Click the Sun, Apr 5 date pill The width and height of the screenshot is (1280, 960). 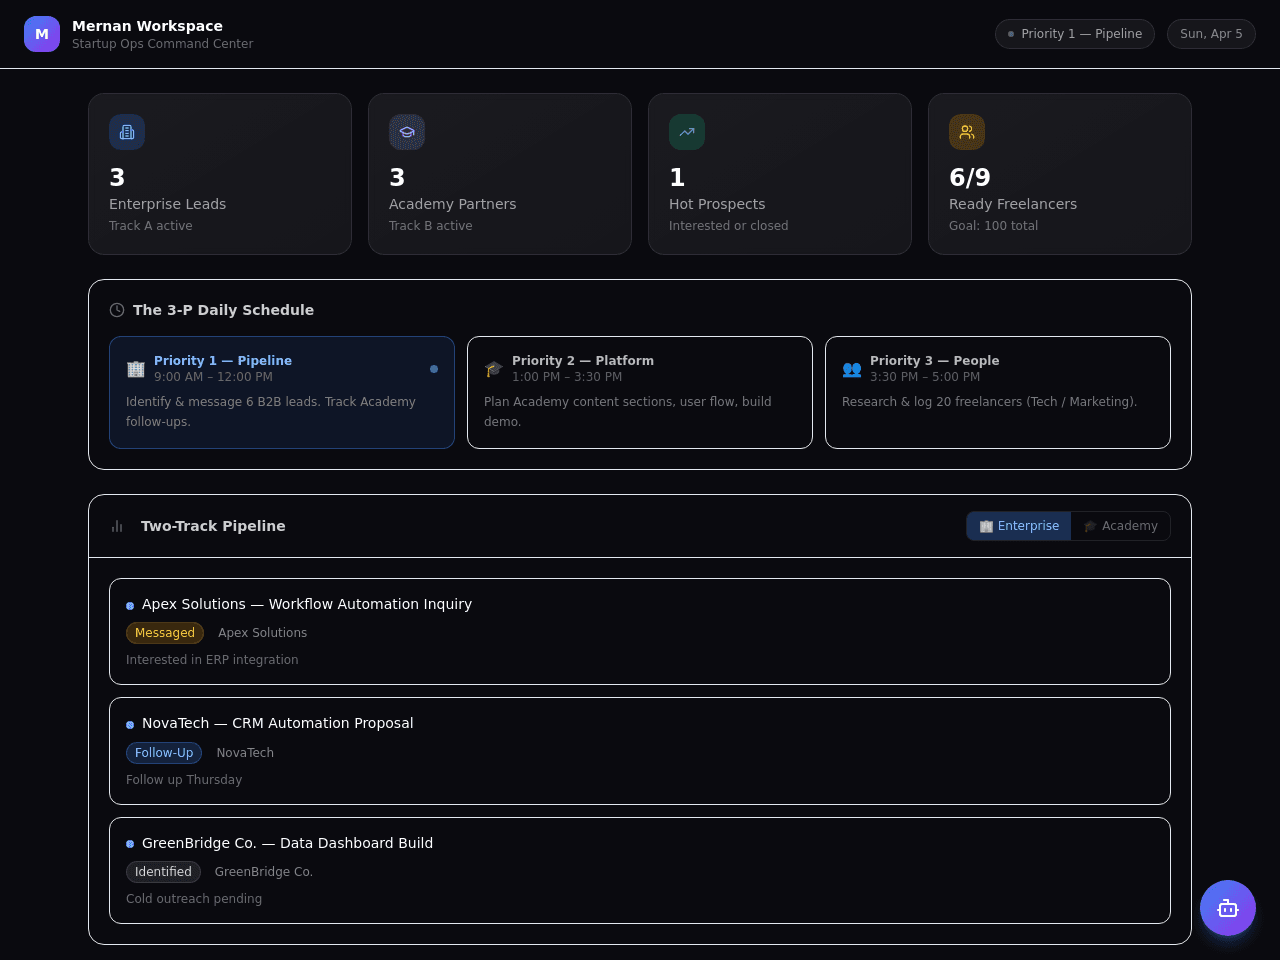coord(1211,34)
